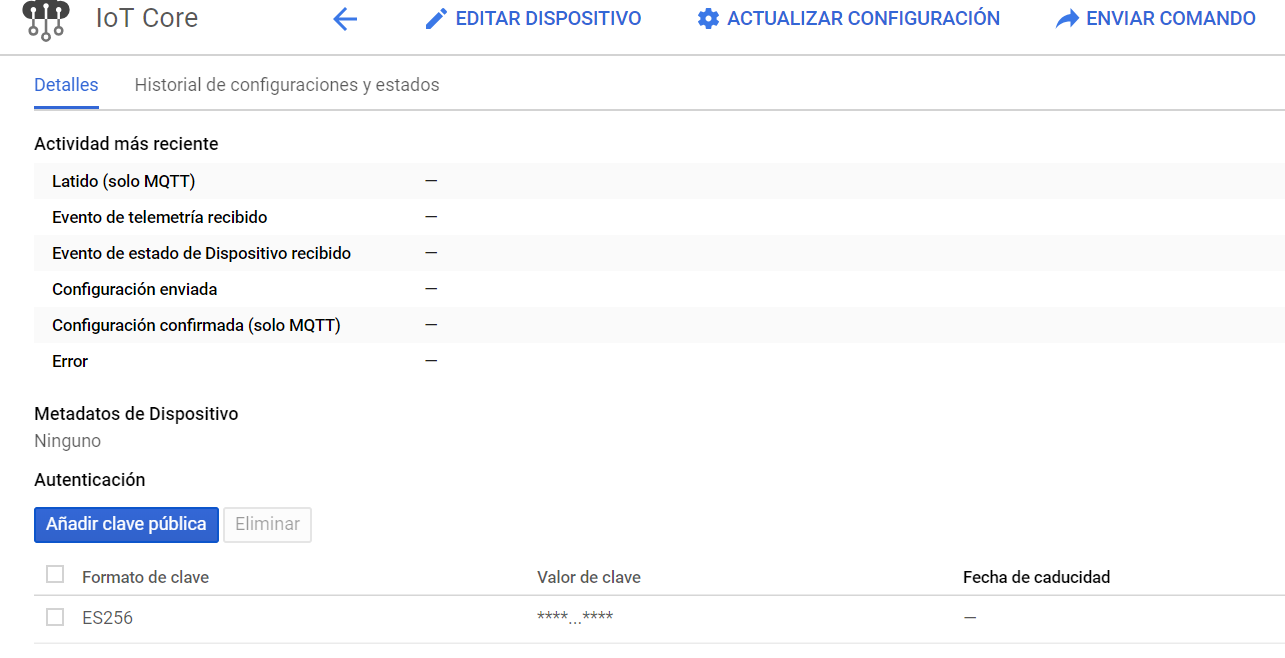Click Ninguno under Metadatos de Dispositivo
Viewport: 1285px width, 658px height.
click(67, 440)
